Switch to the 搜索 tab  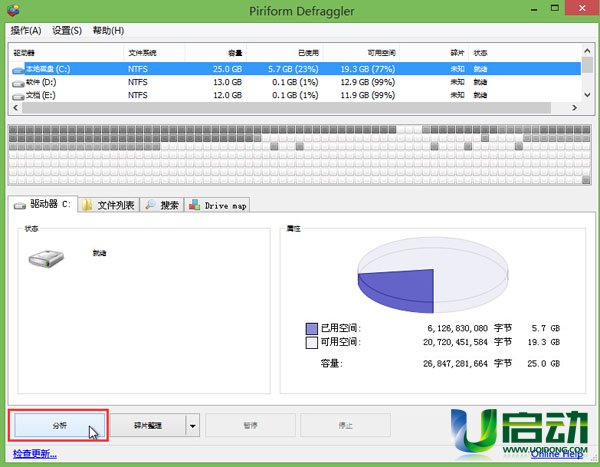[162, 205]
